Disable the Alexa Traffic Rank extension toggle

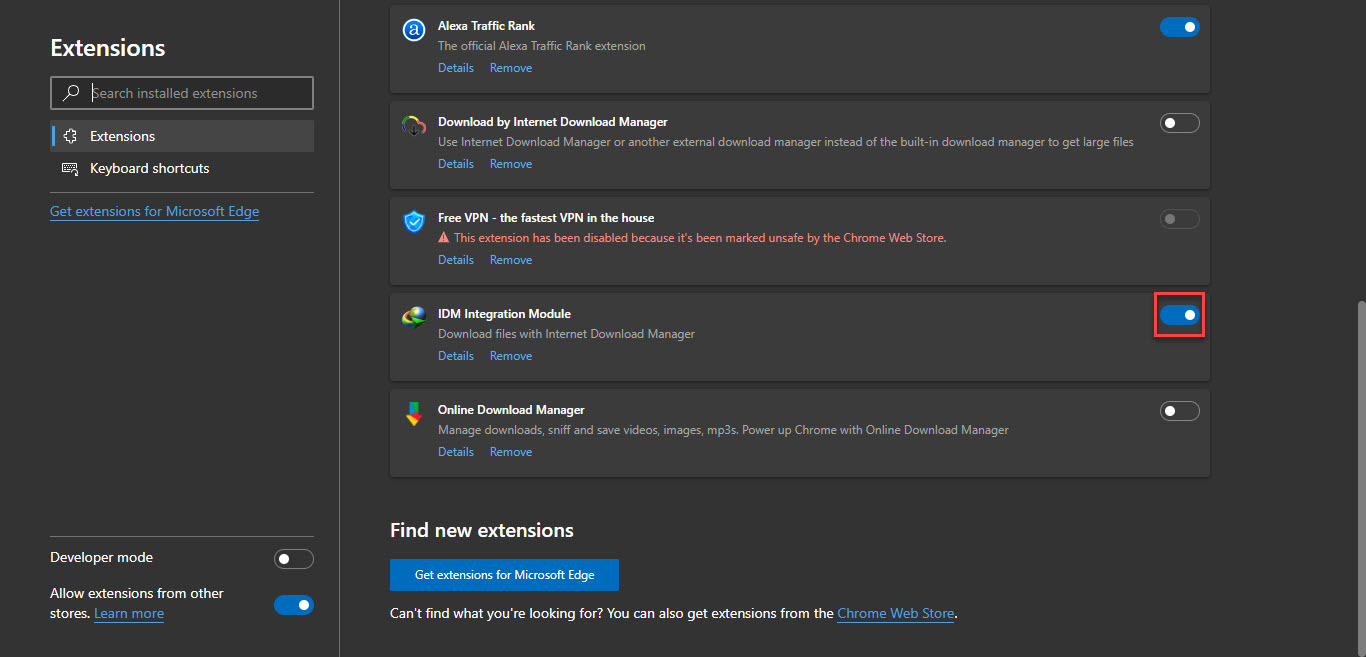click(x=1179, y=27)
